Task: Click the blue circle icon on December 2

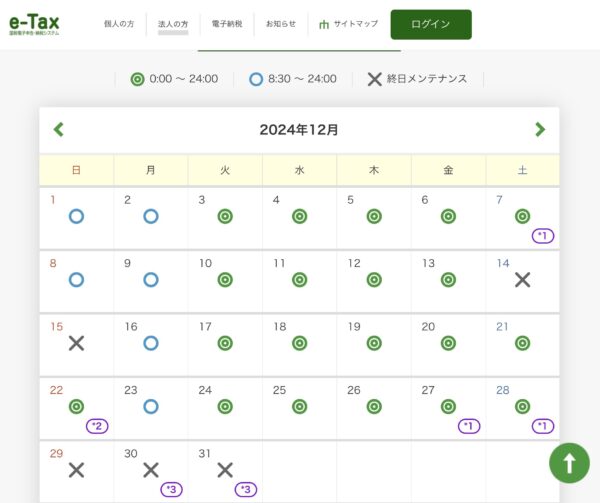Action: [151, 217]
